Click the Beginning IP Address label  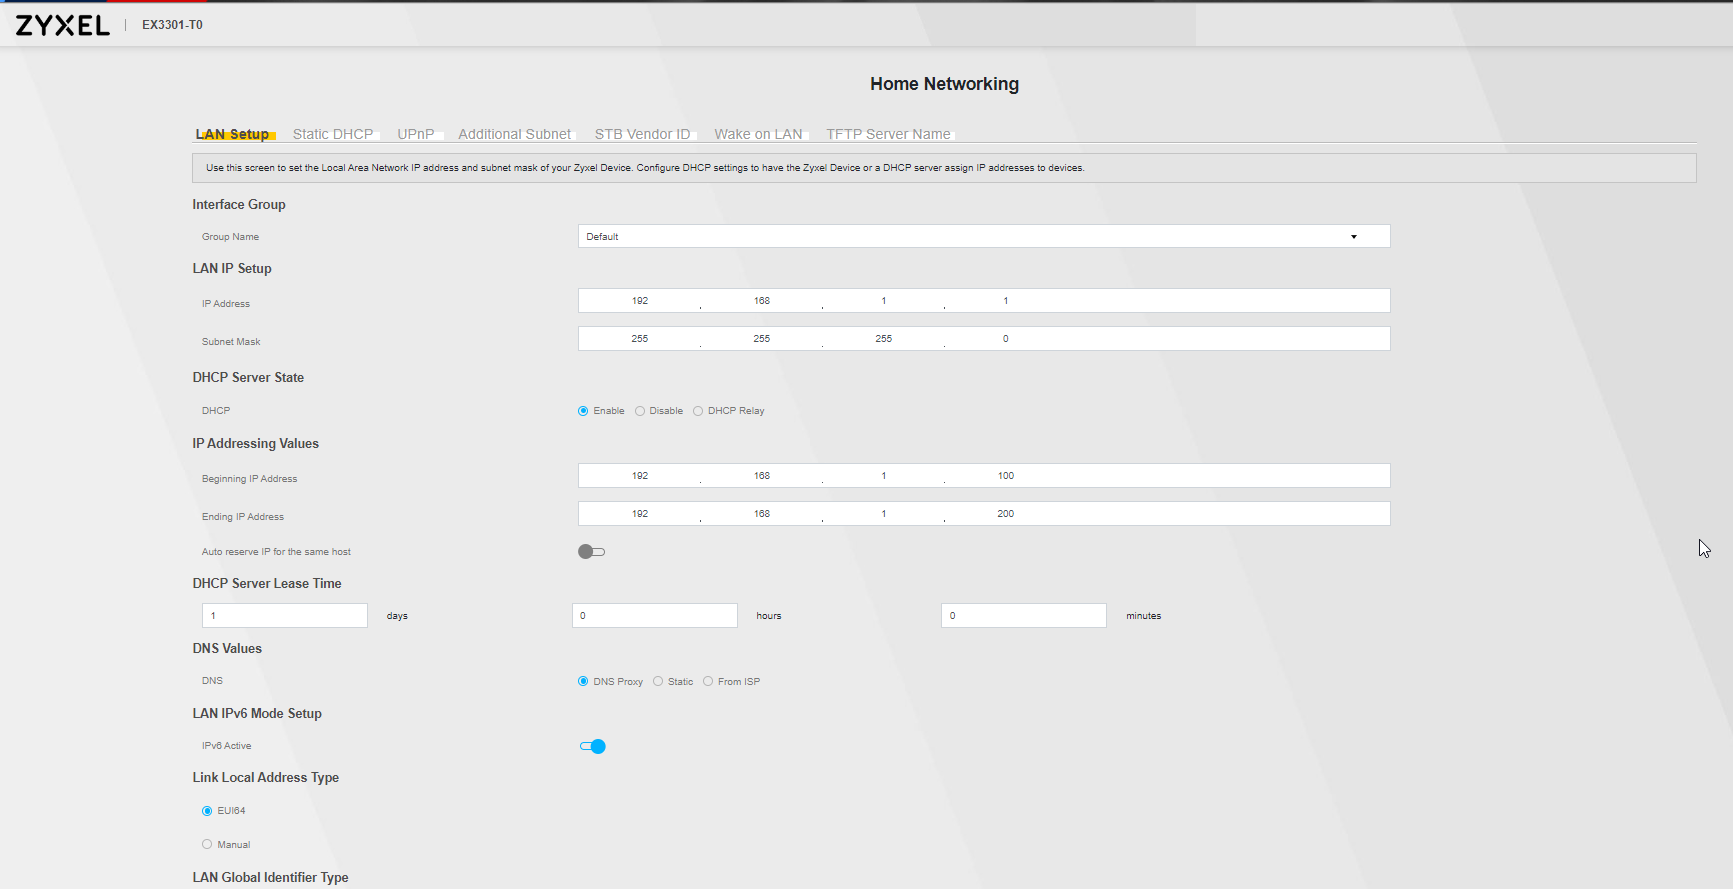[x=250, y=479]
